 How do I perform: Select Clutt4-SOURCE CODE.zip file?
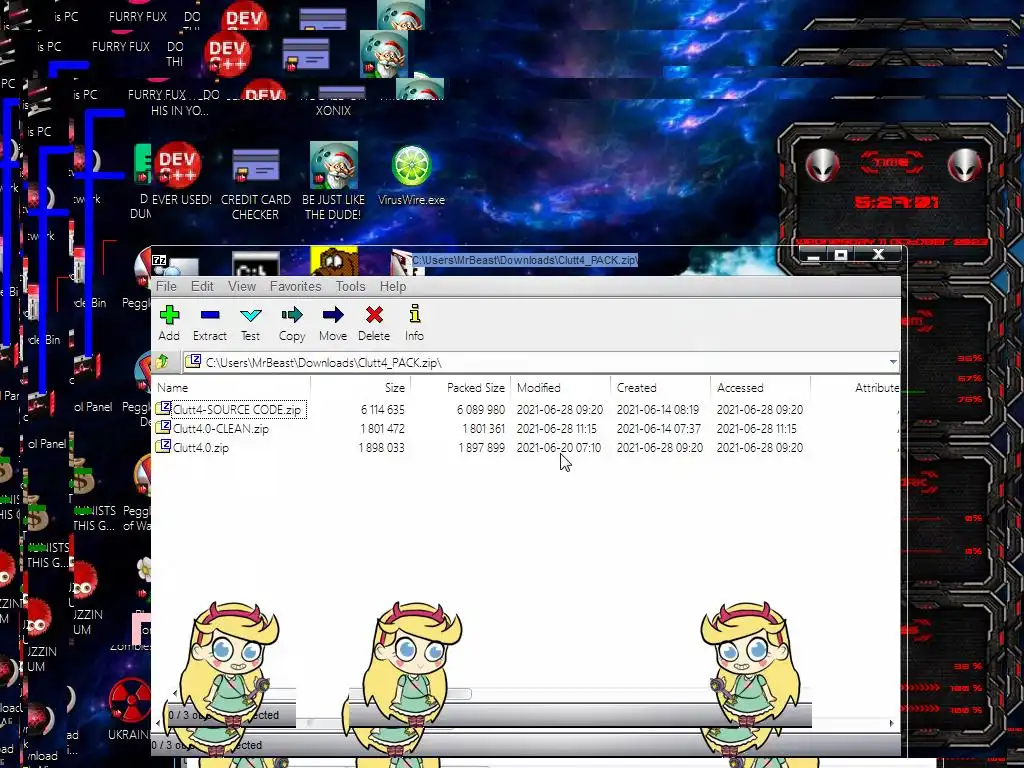point(236,409)
